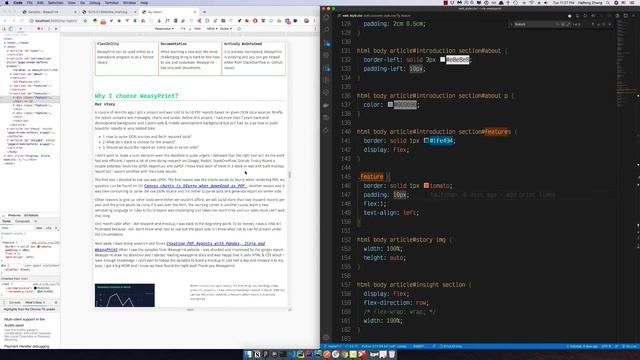The image size is (640, 360).
Task: Open a new browser tab with the plus button
Action: [x=204, y=12]
